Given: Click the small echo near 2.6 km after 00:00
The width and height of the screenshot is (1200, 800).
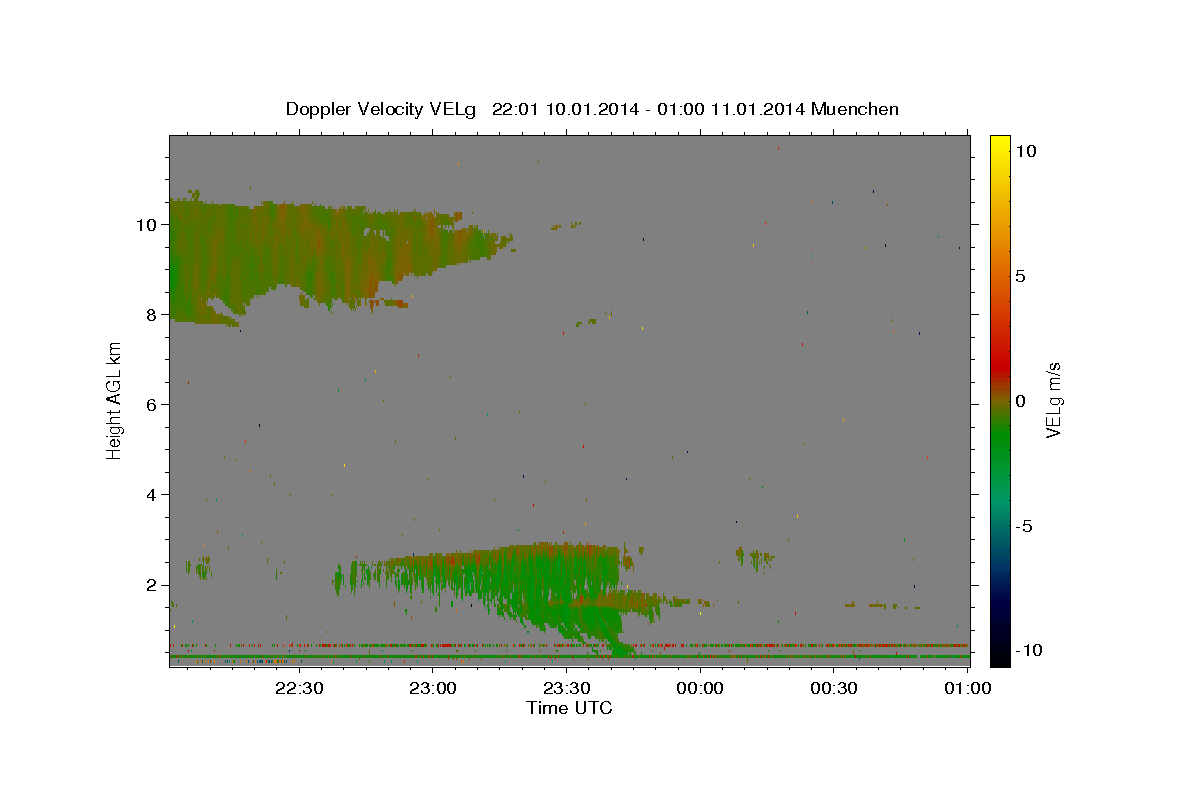Looking at the screenshot, I should coord(755,558).
